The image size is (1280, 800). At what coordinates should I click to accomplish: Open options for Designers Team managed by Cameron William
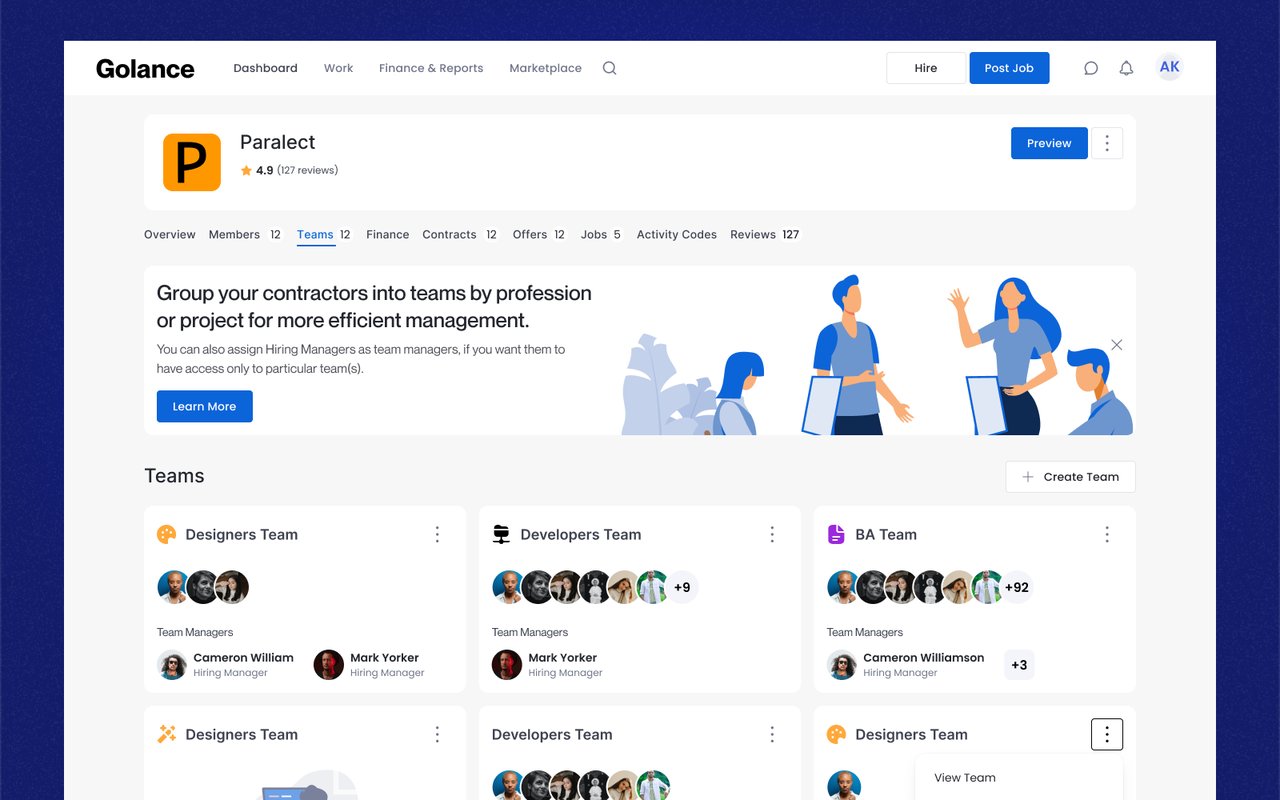pos(437,535)
